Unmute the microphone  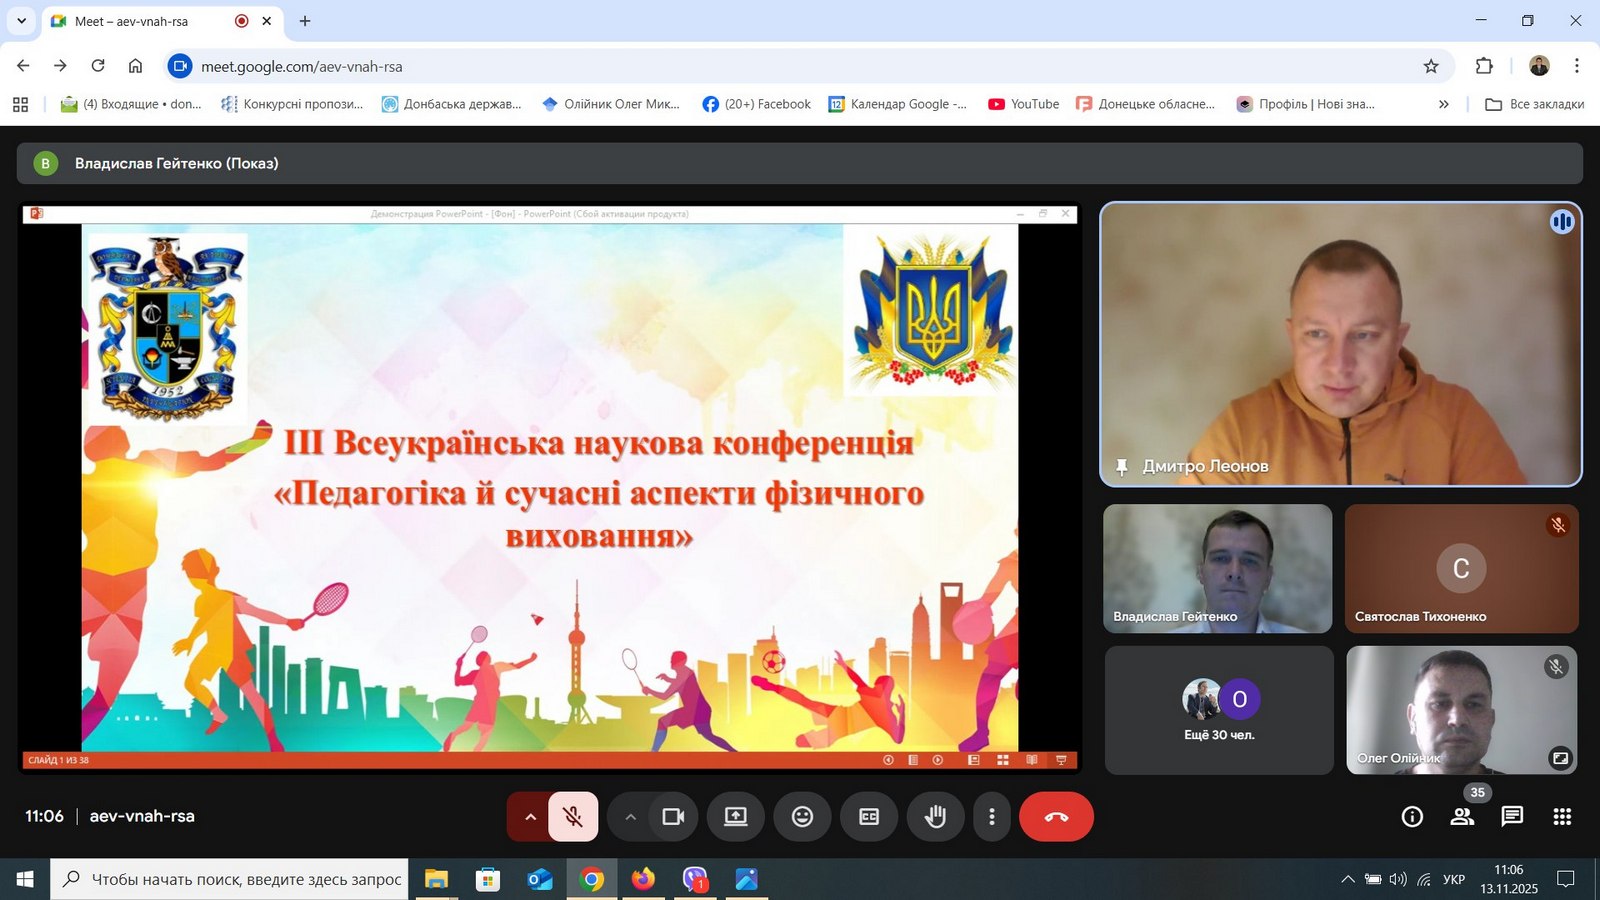coord(573,817)
